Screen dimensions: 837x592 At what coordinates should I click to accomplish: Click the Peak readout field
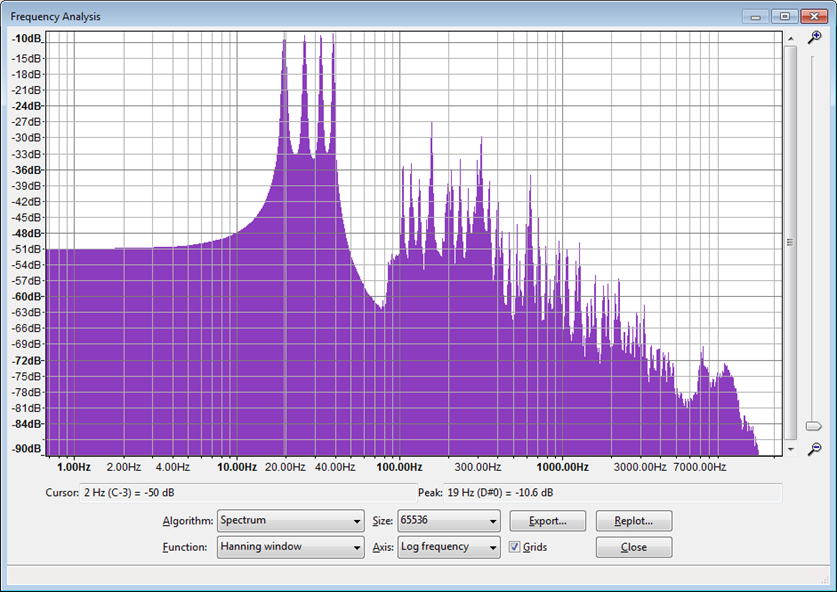click(613, 493)
